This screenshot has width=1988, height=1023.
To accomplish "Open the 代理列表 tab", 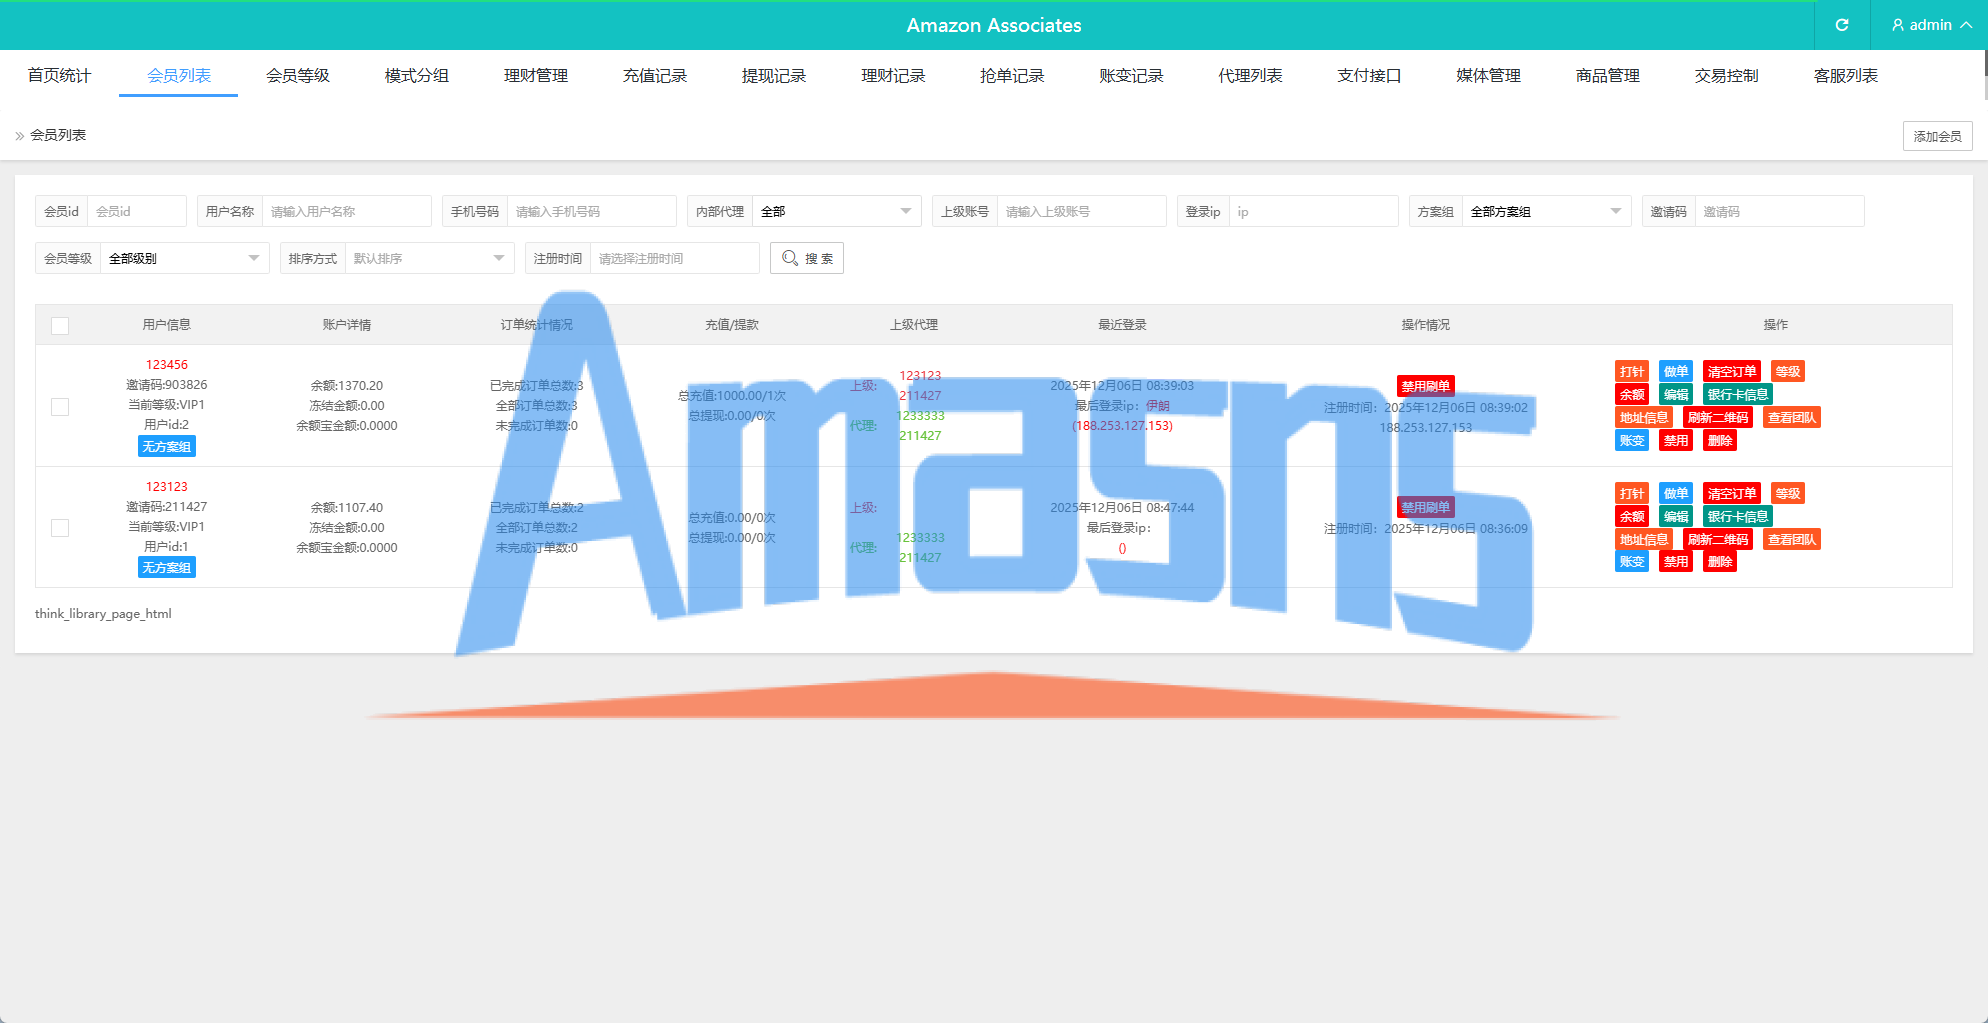I will pos(1250,76).
